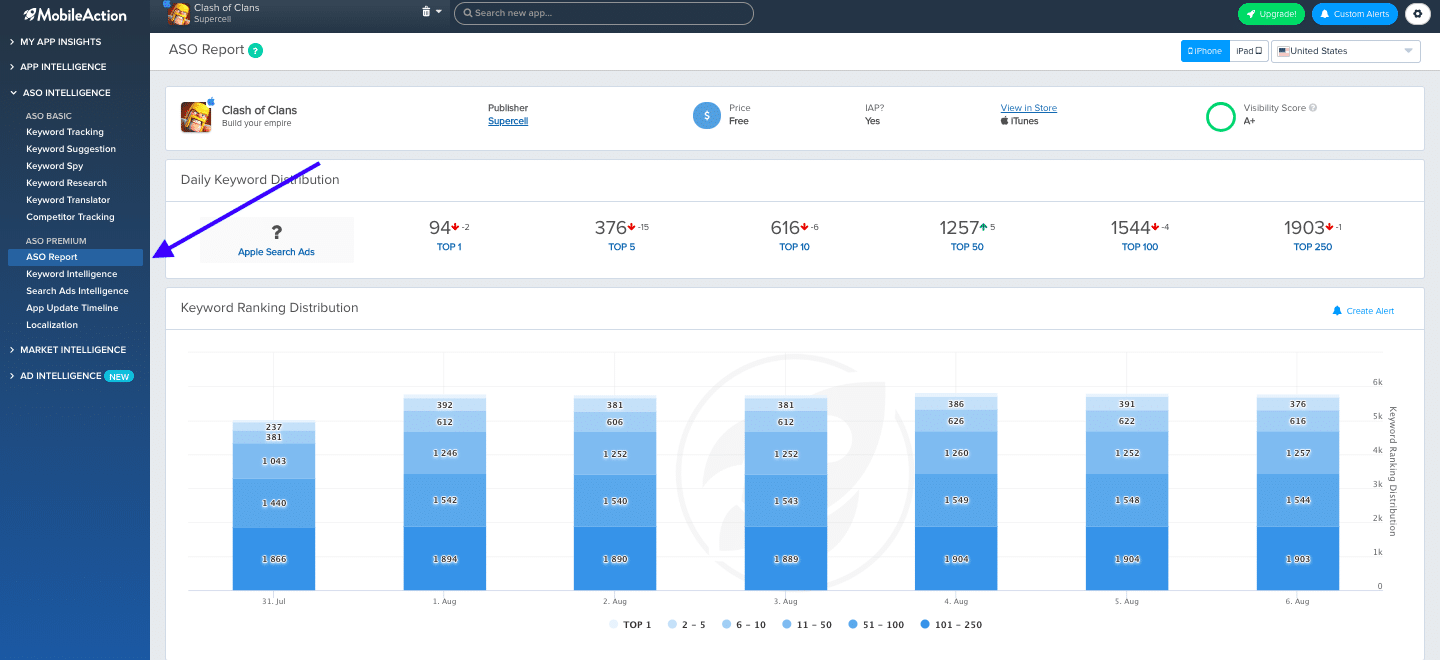Viewport: 1440px width, 660px height.
Task: Click the Upgrade! button
Action: 1272,14
